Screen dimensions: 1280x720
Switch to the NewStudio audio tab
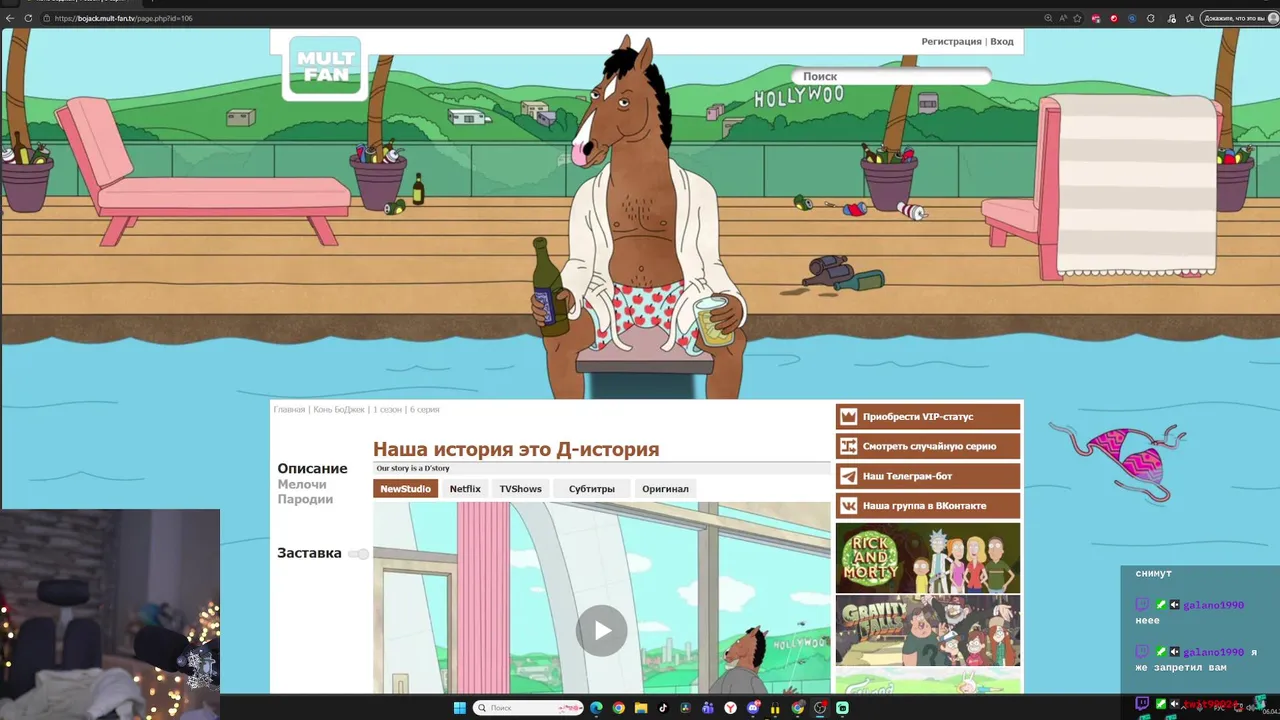(x=405, y=489)
